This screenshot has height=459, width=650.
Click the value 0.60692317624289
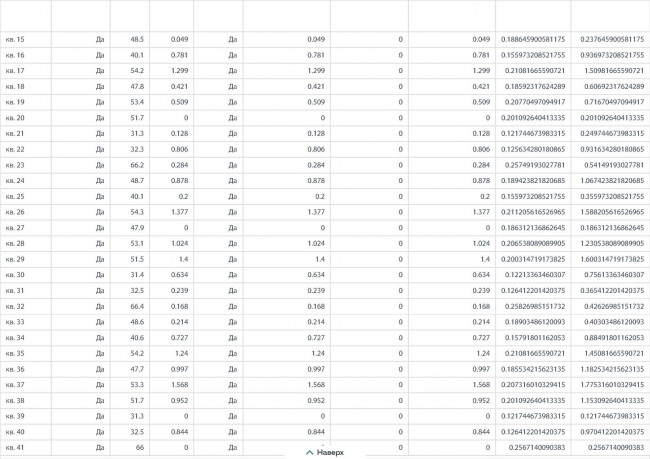(x=614, y=87)
